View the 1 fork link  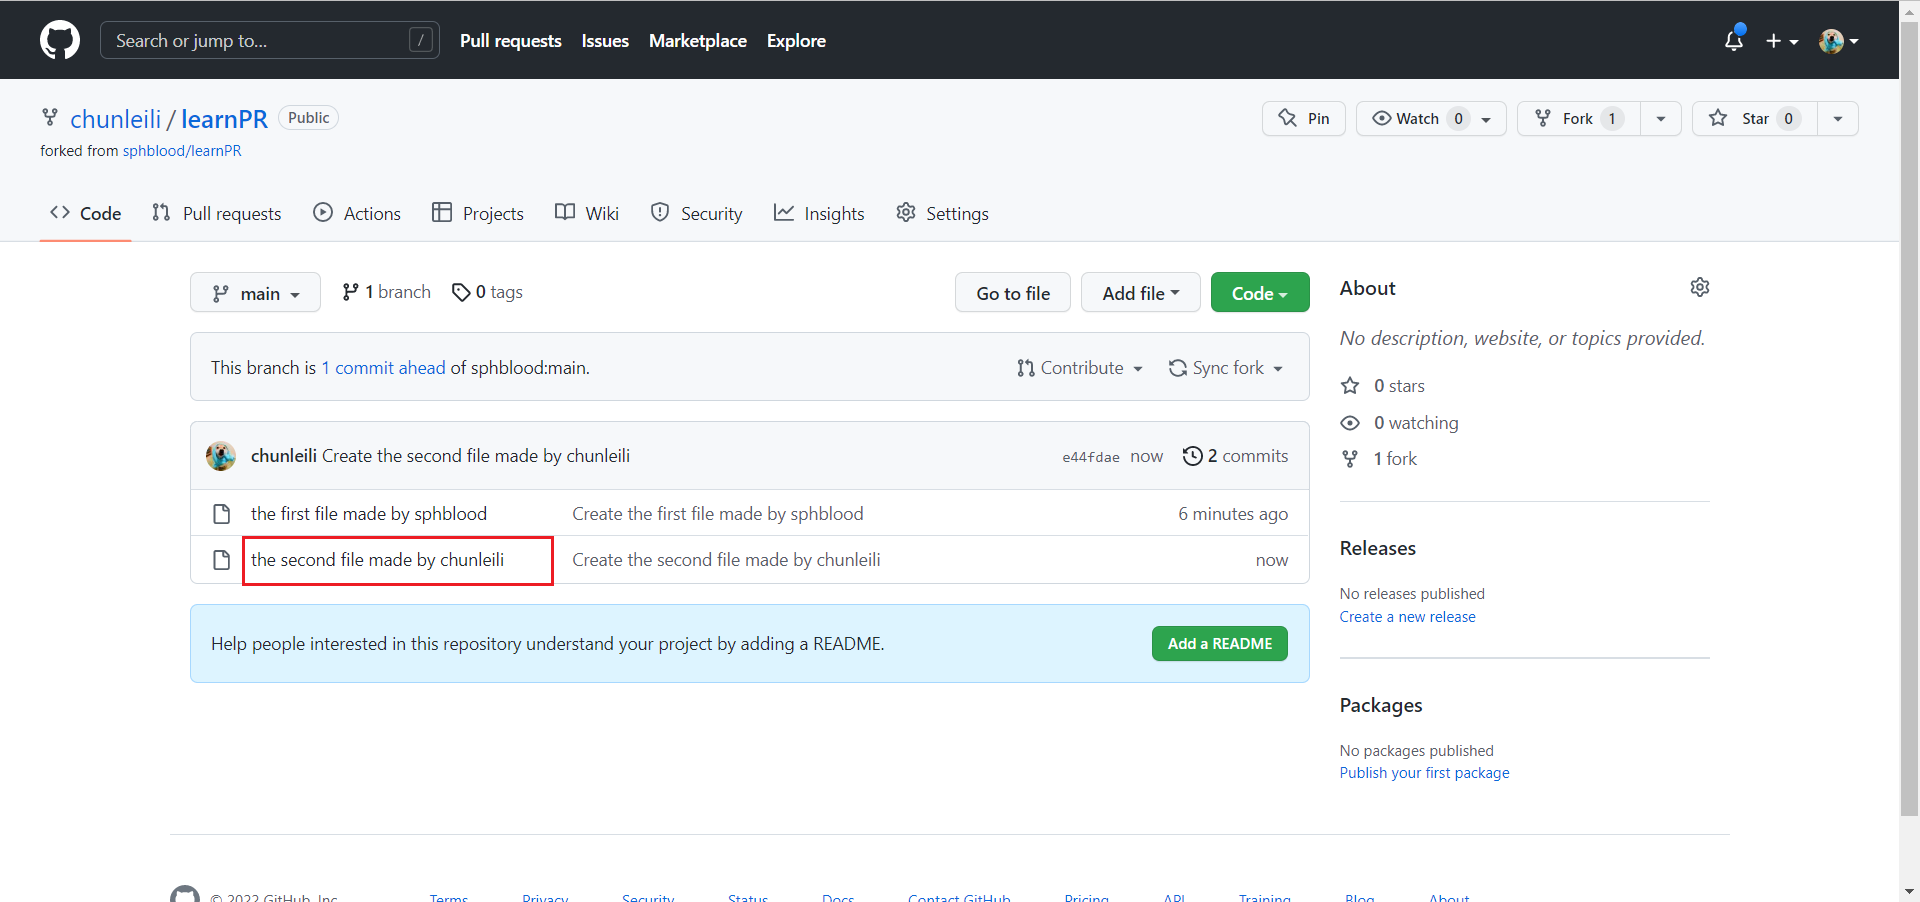pyautogui.click(x=1379, y=459)
